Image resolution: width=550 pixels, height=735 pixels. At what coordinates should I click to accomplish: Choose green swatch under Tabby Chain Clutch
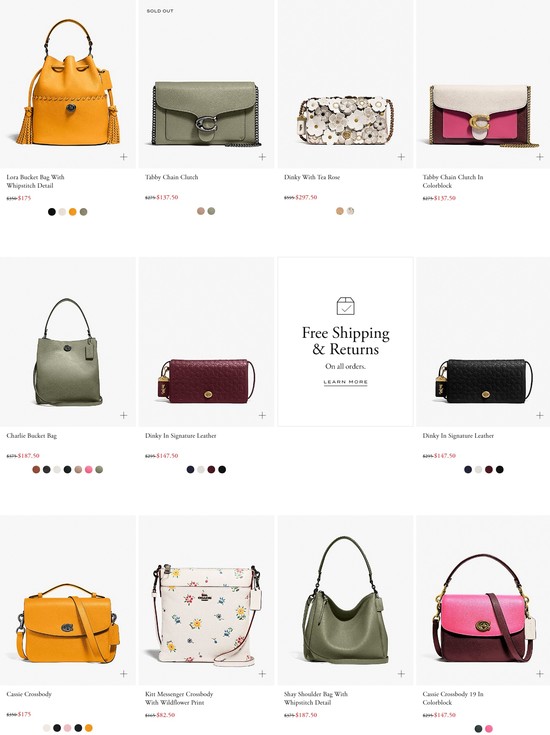pos(211,211)
